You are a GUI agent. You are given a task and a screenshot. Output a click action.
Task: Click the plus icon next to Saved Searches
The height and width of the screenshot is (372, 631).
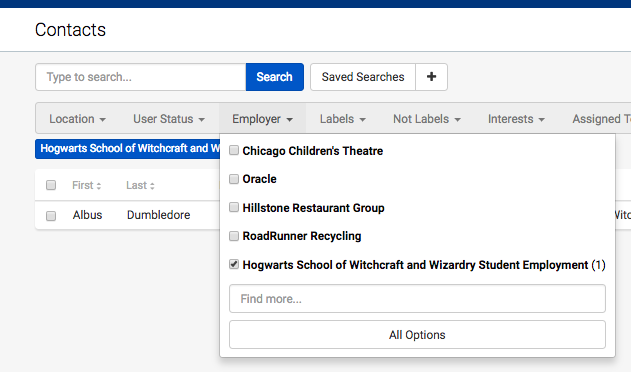(x=431, y=77)
